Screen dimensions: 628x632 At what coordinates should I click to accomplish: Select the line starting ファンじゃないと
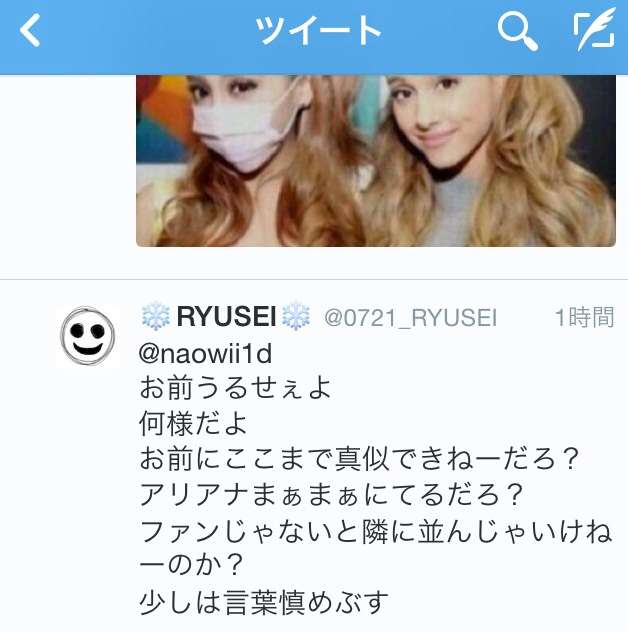coord(376,548)
